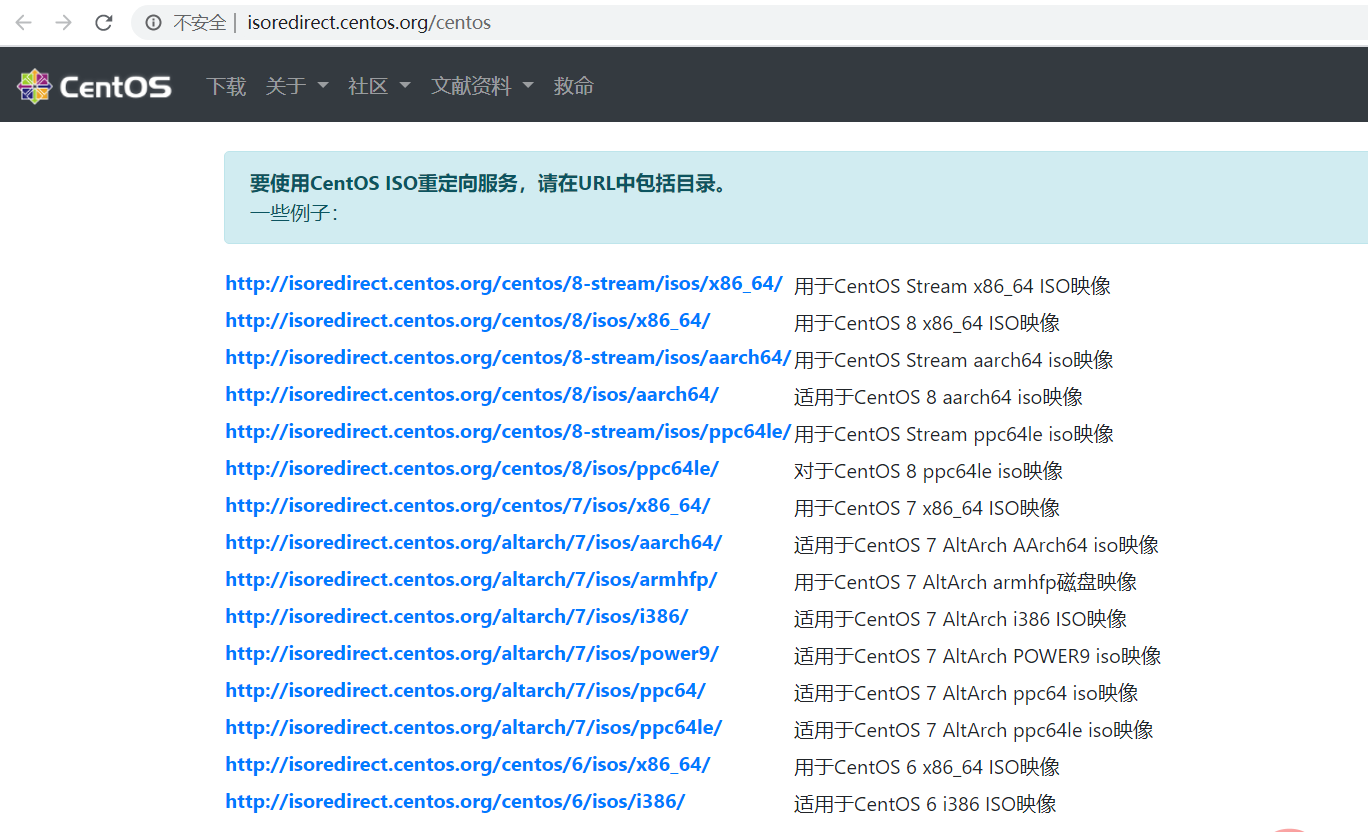Viewport: 1368px width, 832px height.
Task: Open the altarch/7/isos/ppc64/ link
Action: [466, 691]
